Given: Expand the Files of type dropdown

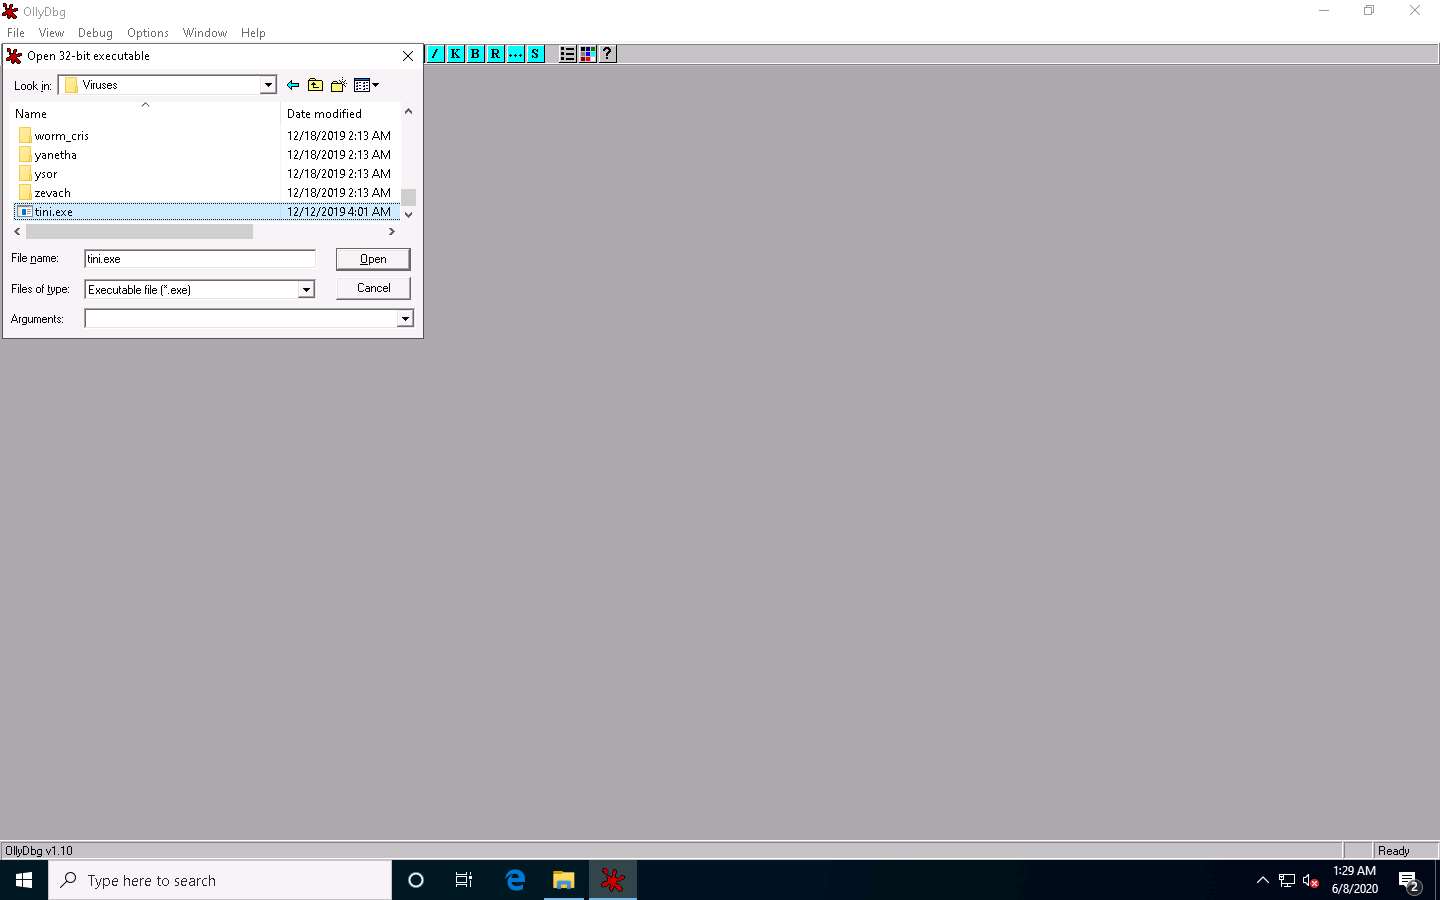Looking at the screenshot, I should [307, 290].
